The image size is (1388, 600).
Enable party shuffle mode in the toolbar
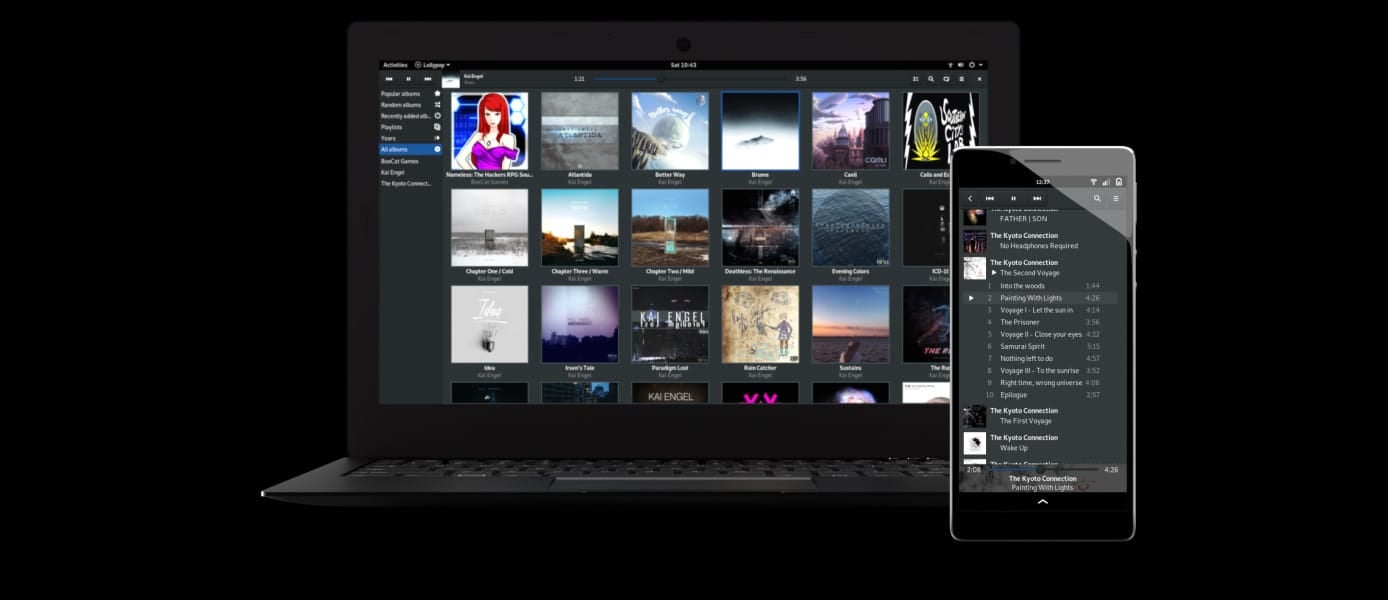915,78
